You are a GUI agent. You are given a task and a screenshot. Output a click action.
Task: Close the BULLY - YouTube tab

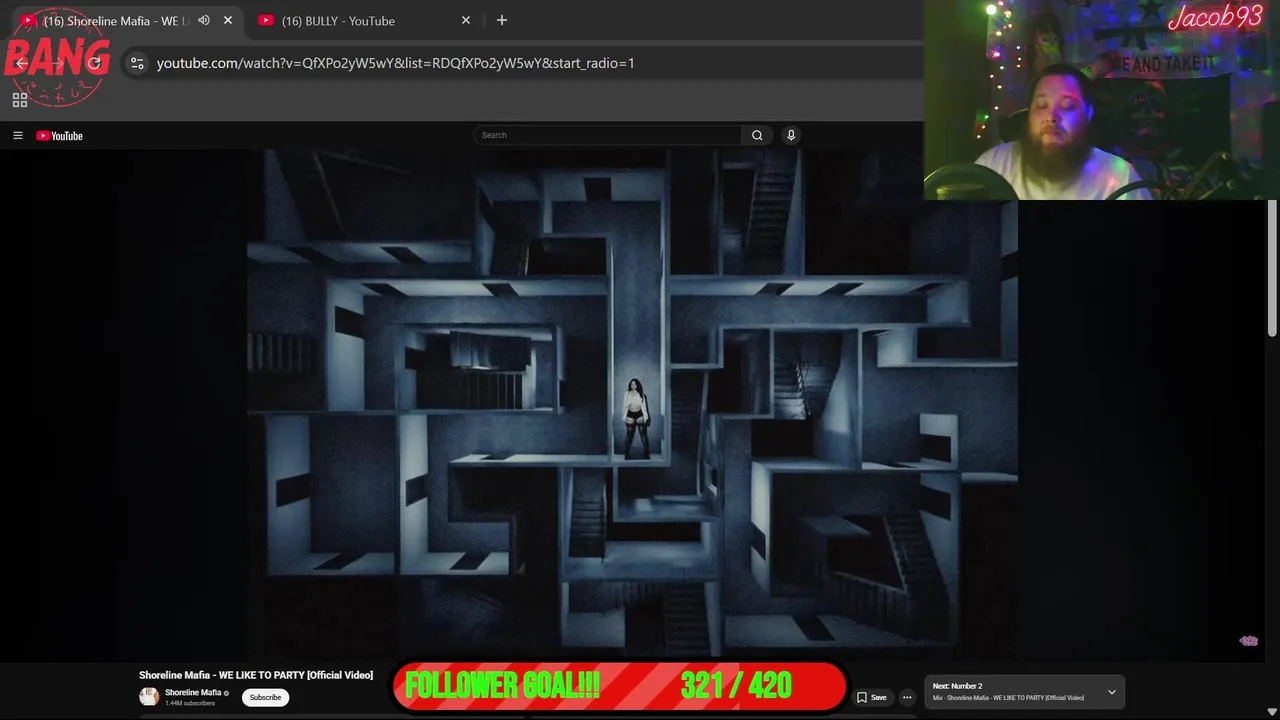466,20
